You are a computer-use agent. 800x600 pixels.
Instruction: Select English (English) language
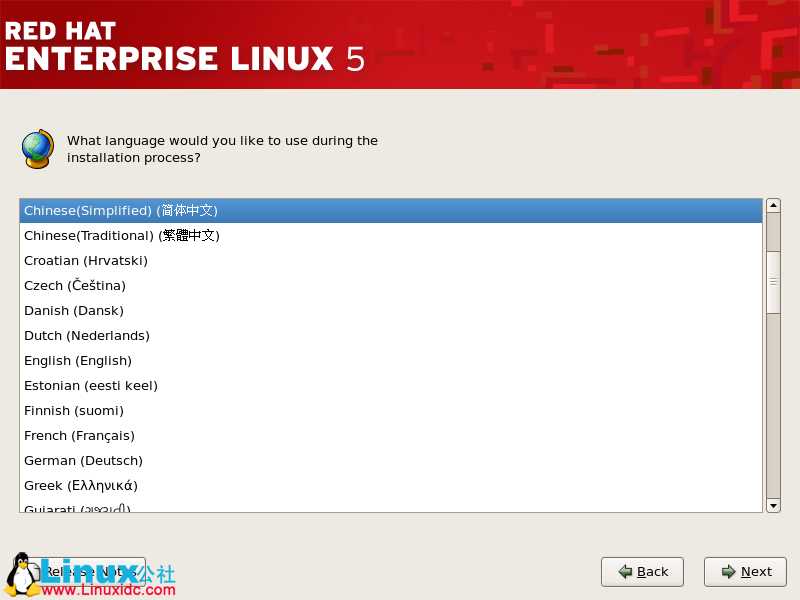(x=391, y=361)
